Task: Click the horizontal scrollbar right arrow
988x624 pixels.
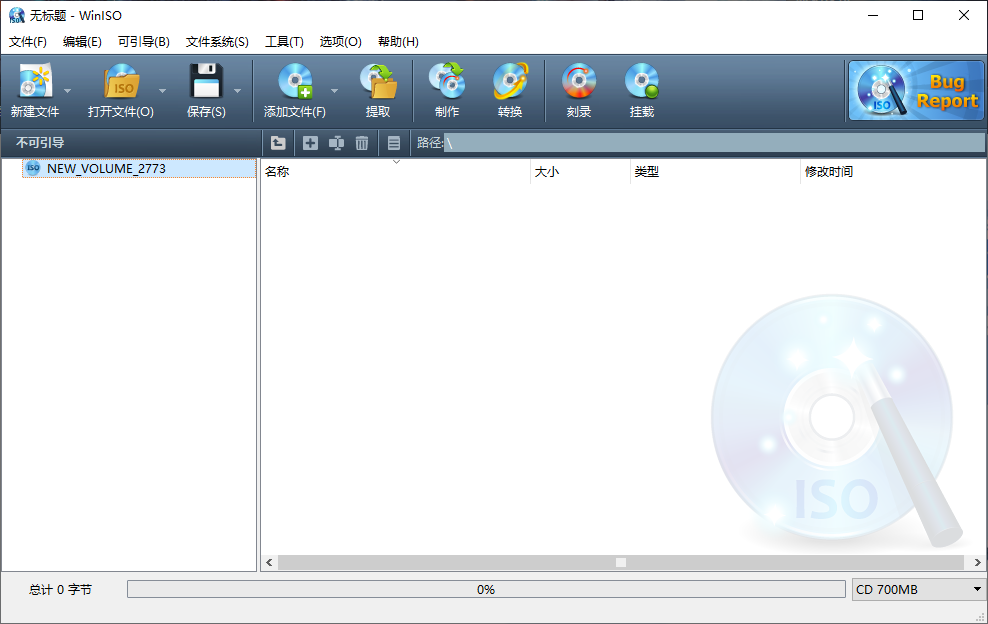Action: pyautogui.click(x=977, y=562)
